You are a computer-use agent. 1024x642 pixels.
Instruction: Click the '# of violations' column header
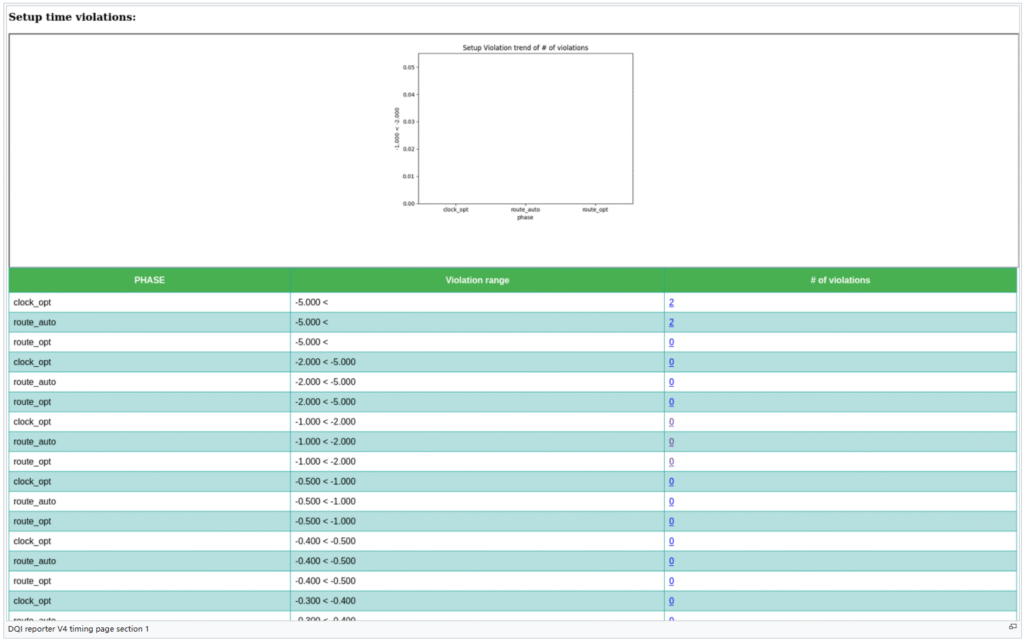840,280
